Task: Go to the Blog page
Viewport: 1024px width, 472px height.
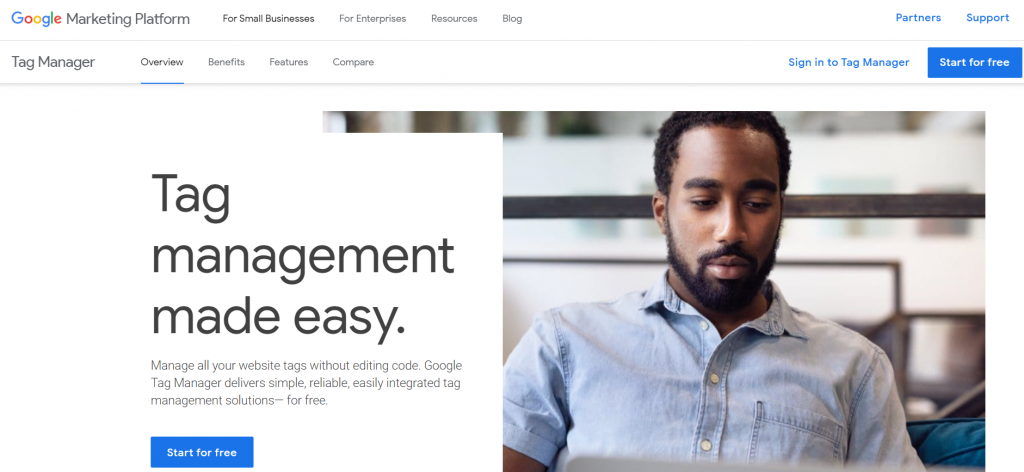Action: [512, 19]
